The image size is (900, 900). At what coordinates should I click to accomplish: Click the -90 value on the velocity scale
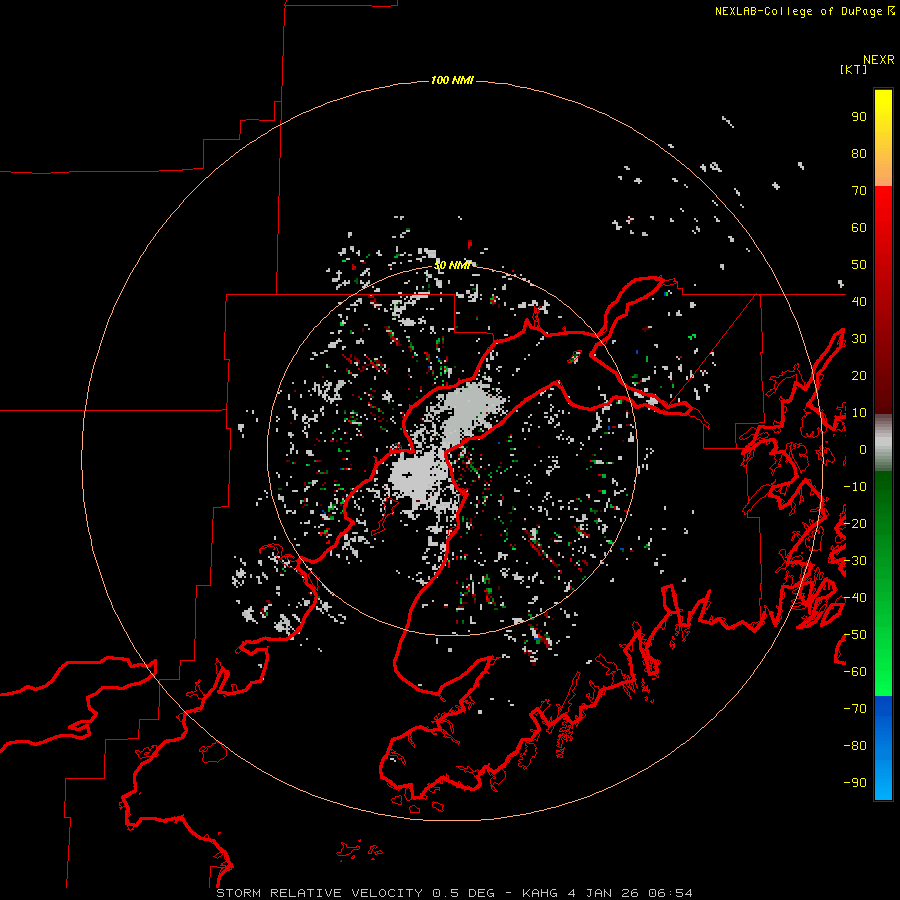coord(855,783)
